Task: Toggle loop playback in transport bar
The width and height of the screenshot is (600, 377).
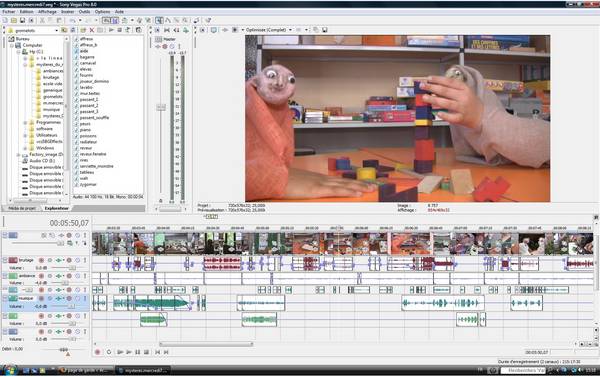Action: click(x=109, y=352)
